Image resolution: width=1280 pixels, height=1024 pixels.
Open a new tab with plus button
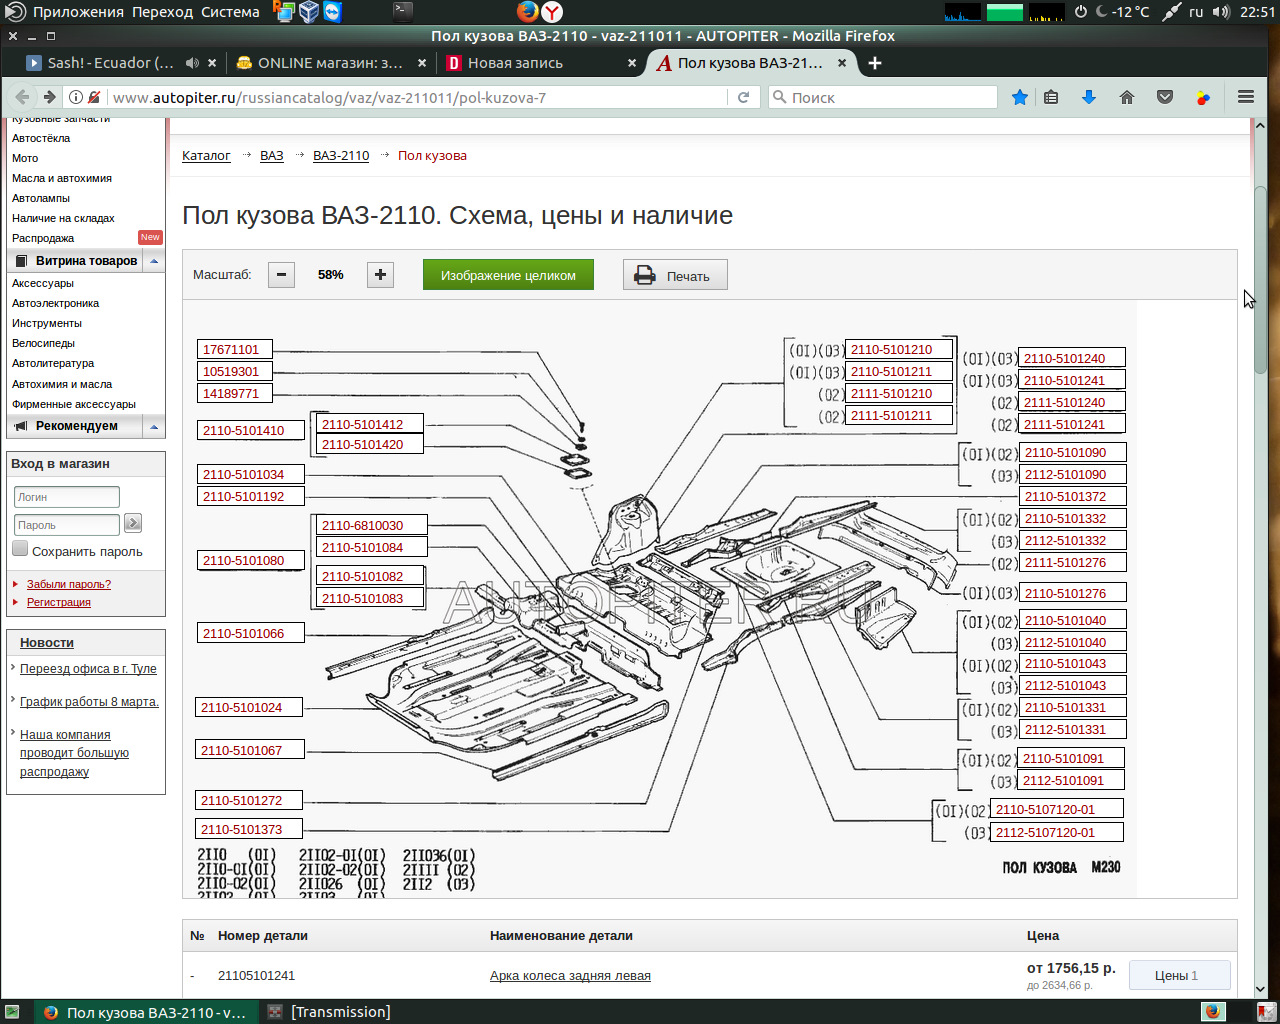click(875, 63)
